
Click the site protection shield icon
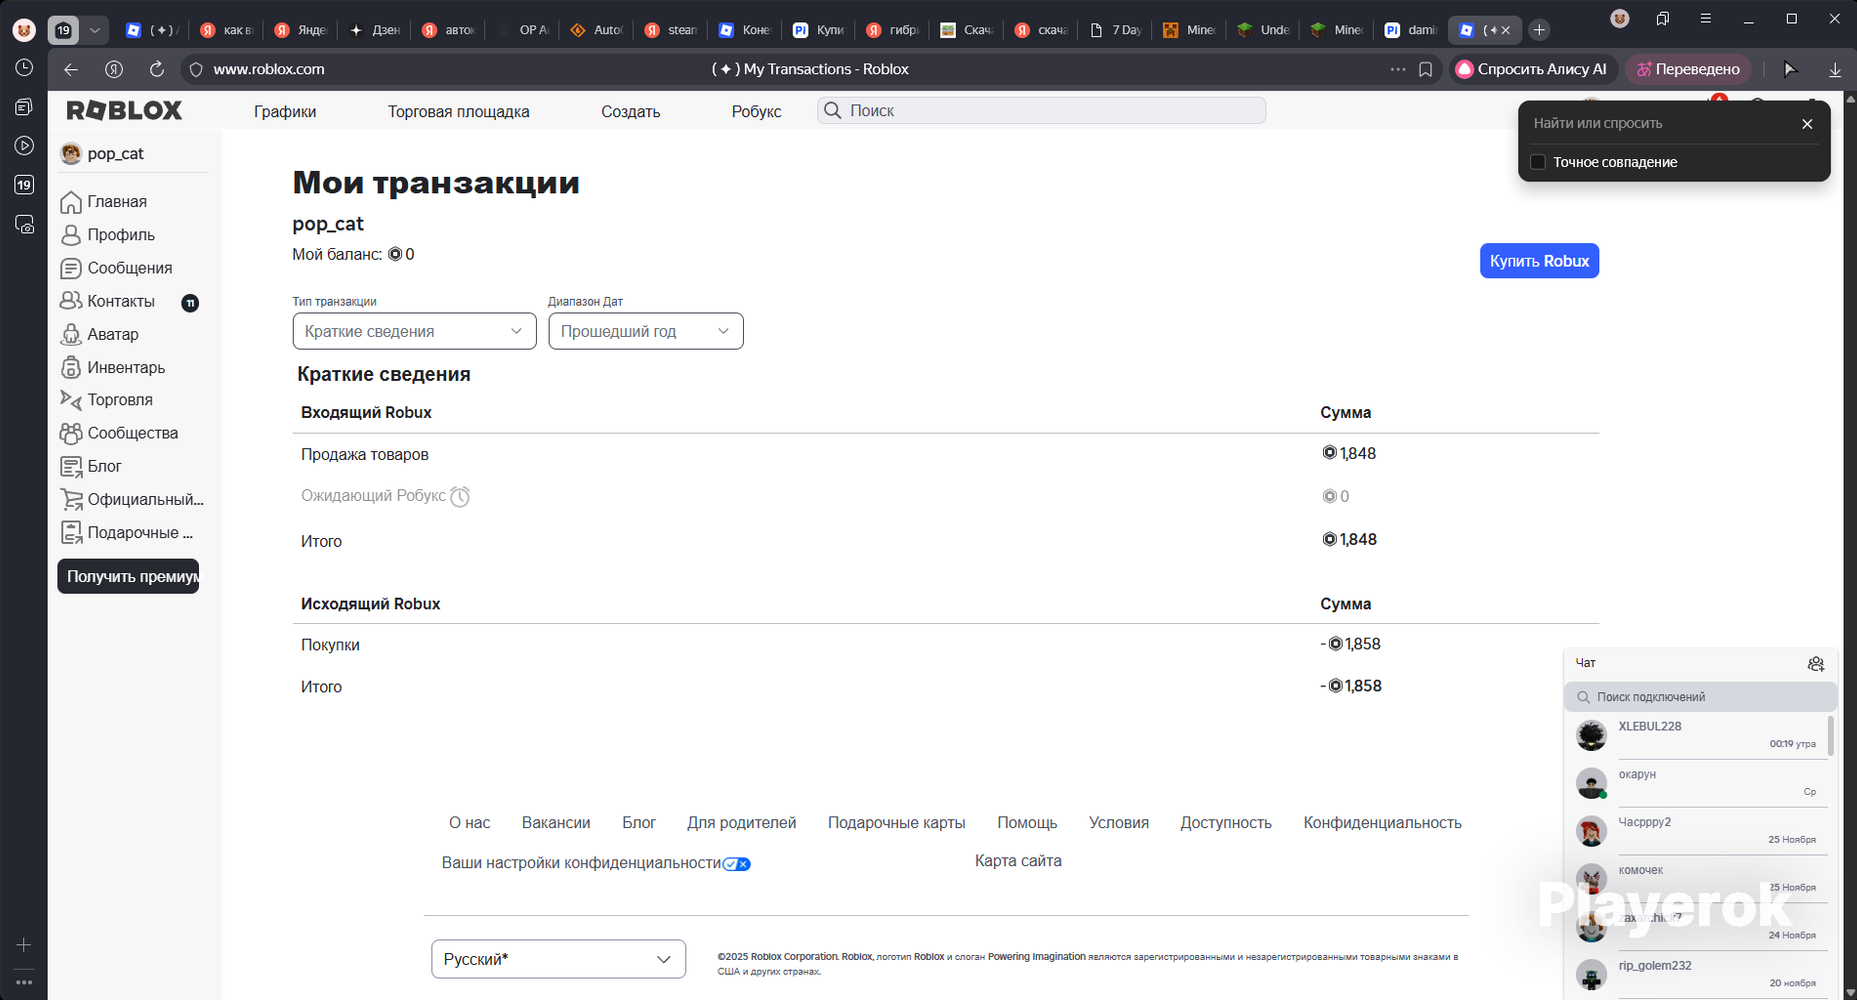196,69
